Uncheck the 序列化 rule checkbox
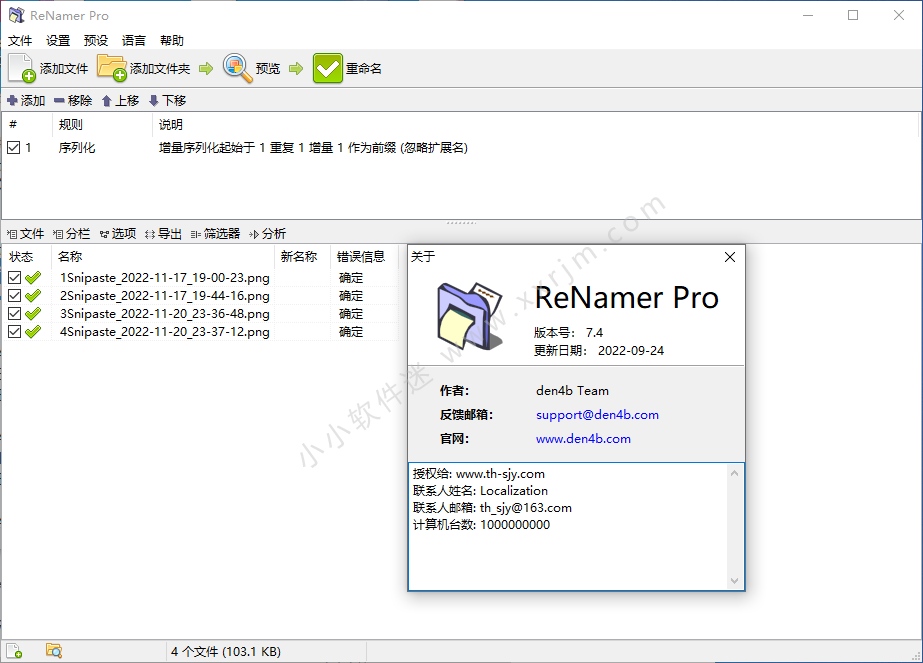The width and height of the screenshot is (923, 663). point(14,147)
